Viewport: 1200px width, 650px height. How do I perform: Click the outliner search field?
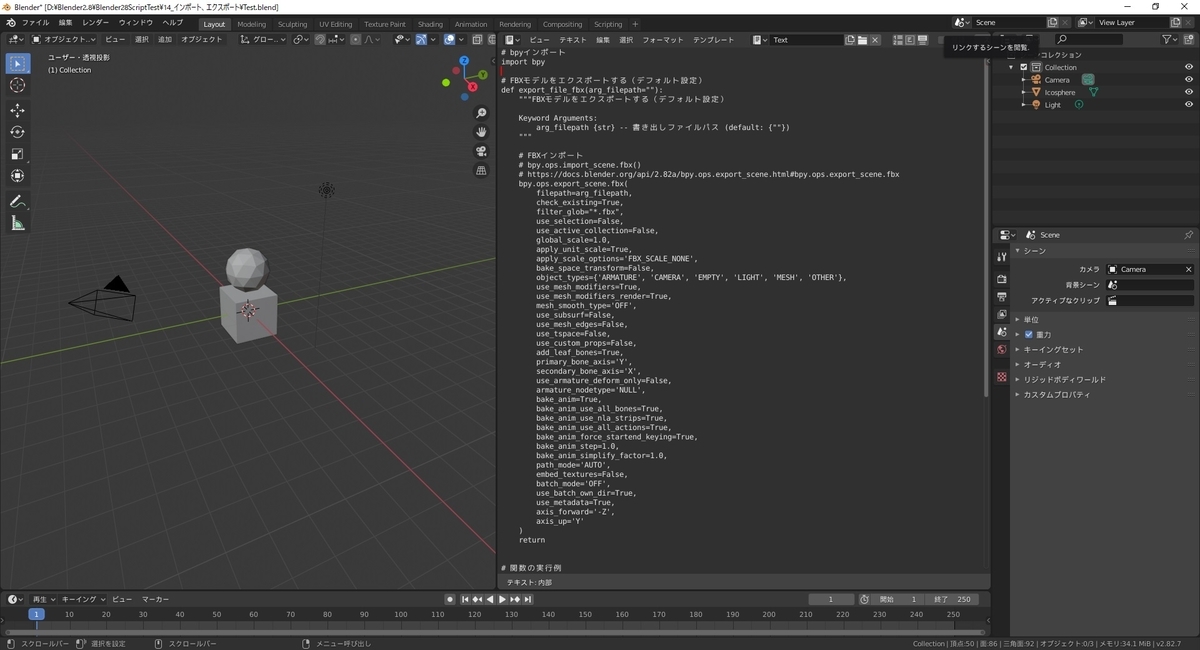1089,40
